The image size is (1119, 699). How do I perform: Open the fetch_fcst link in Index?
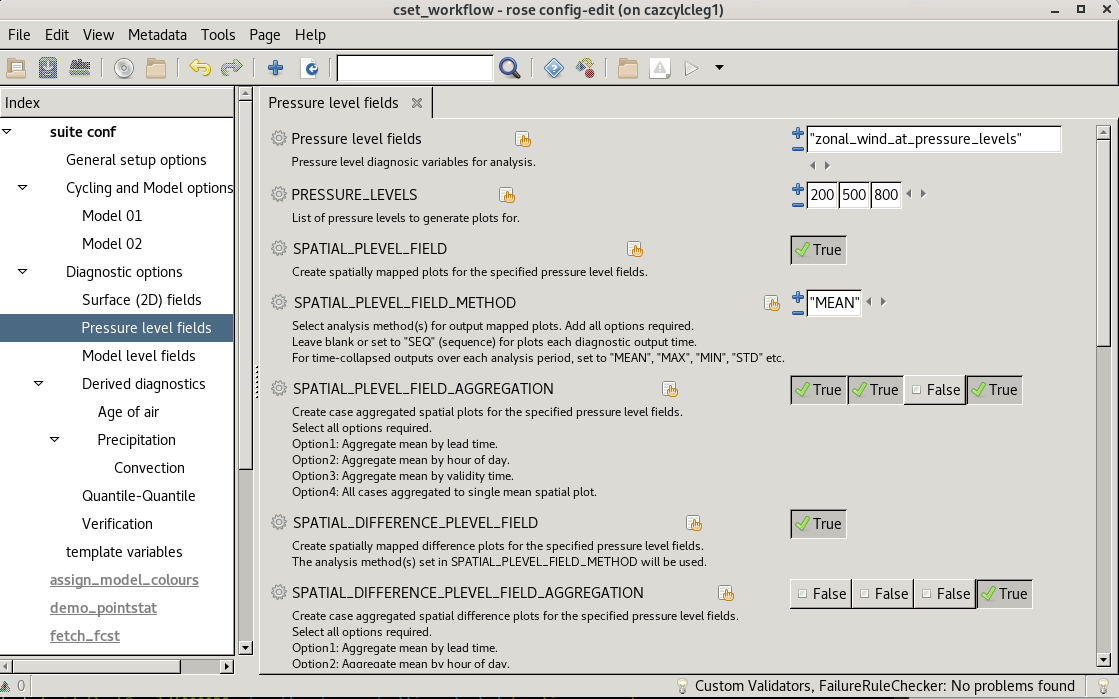[x=85, y=635]
